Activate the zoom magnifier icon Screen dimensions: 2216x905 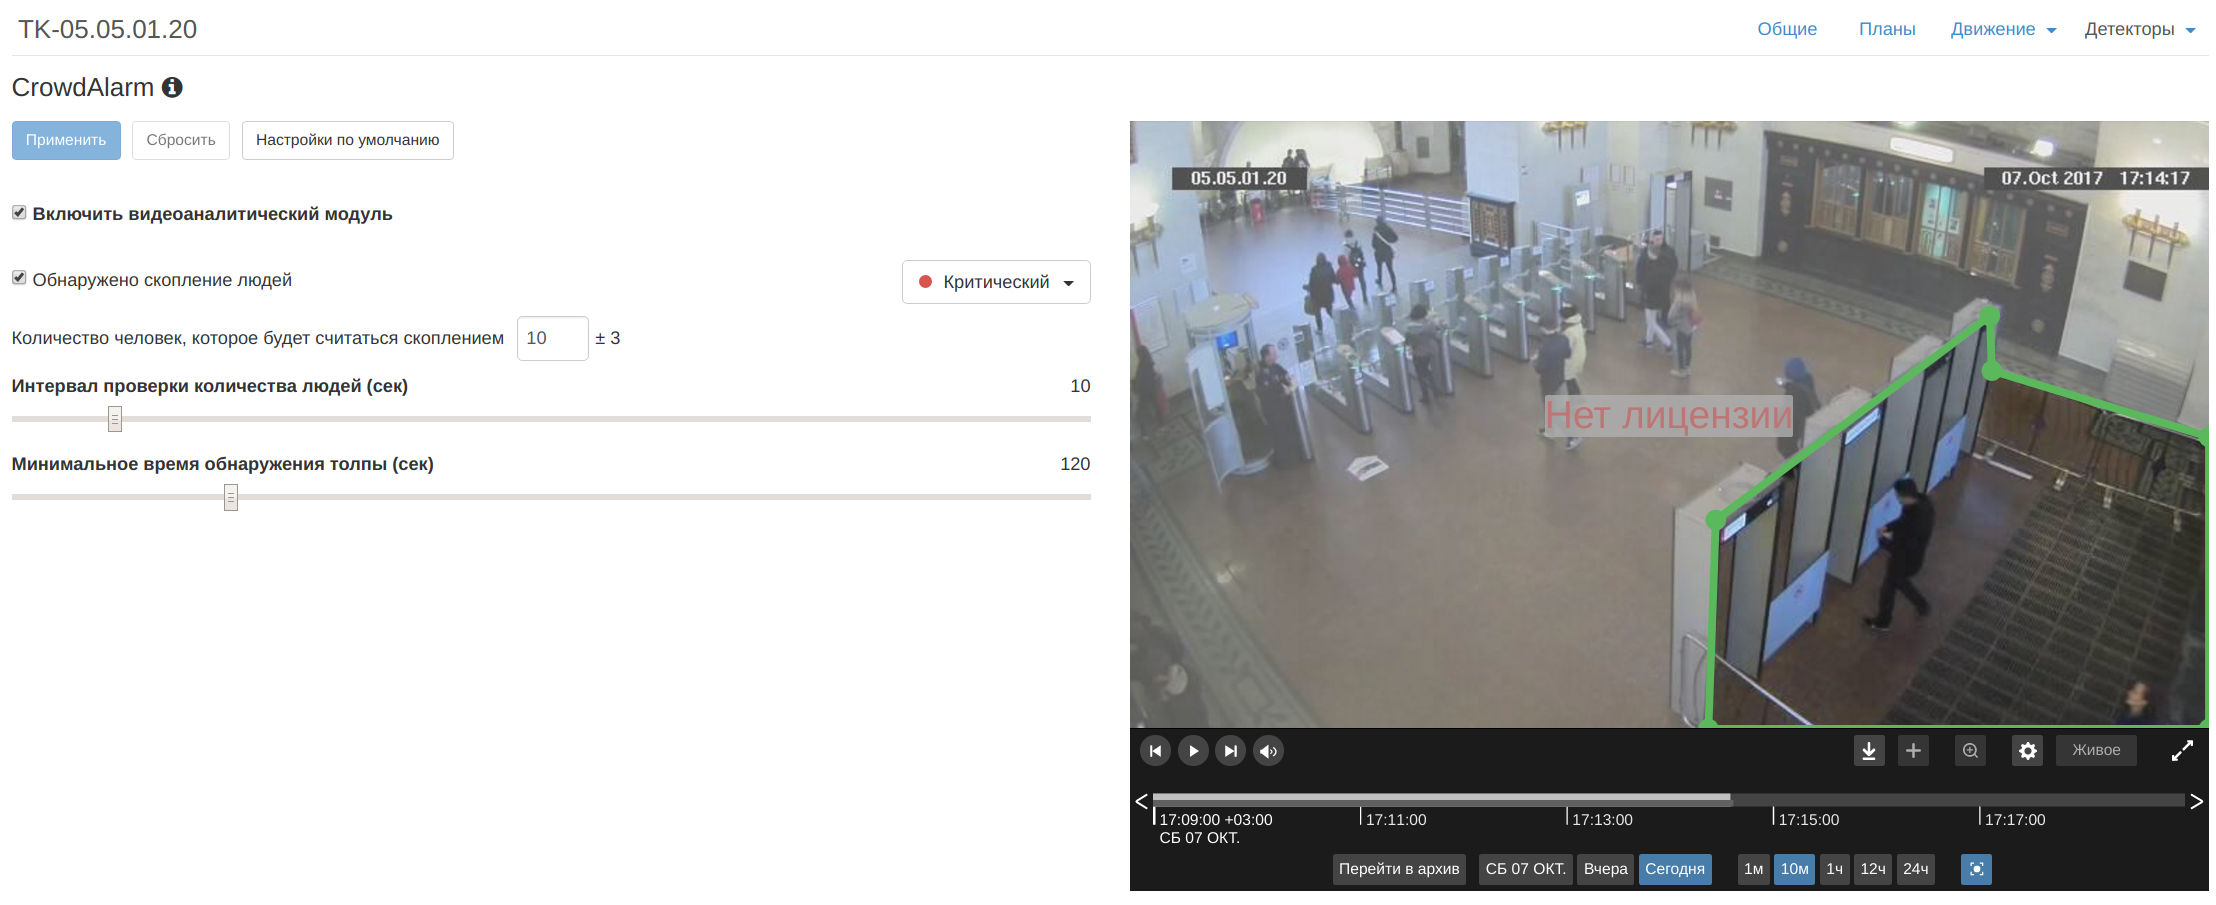pyautogui.click(x=1970, y=751)
